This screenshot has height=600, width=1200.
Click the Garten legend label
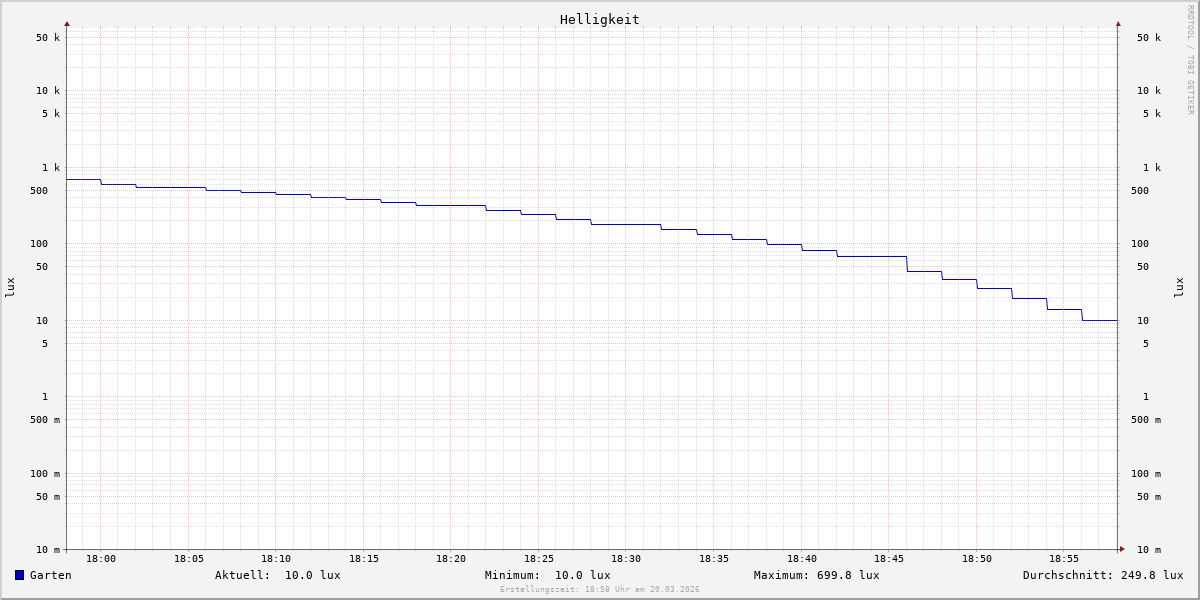51,575
